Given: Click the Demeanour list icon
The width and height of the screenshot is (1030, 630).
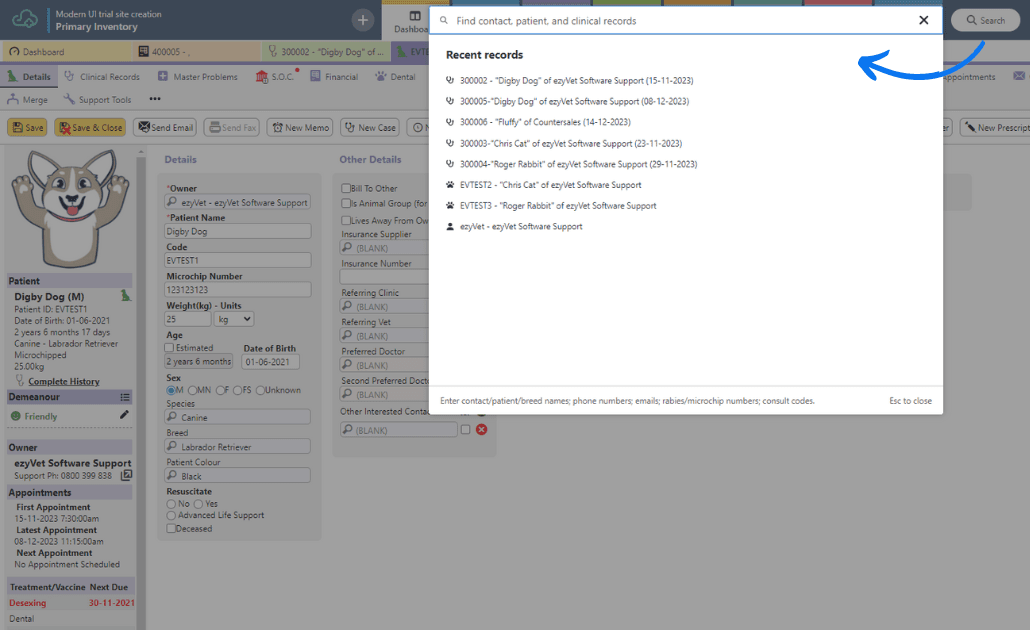Looking at the screenshot, I should (x=125, y=397).
